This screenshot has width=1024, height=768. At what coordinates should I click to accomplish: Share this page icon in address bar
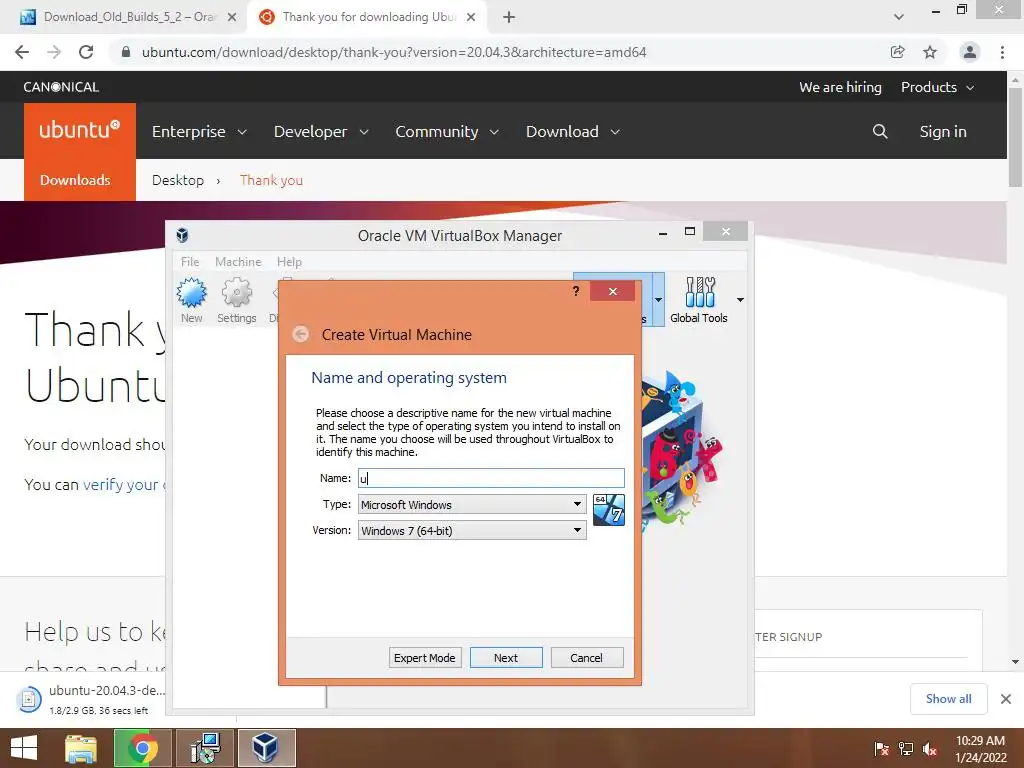point(898,52)
